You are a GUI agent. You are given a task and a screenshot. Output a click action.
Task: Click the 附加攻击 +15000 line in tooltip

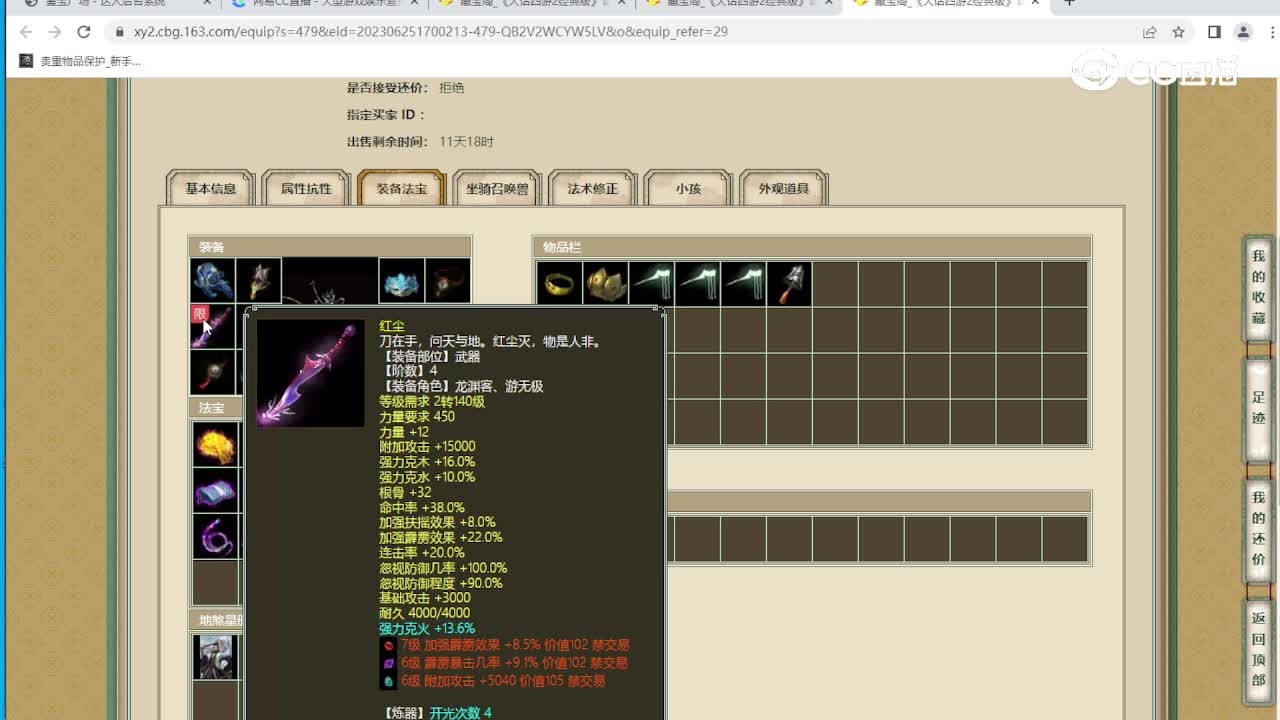[x=427, y=447]
